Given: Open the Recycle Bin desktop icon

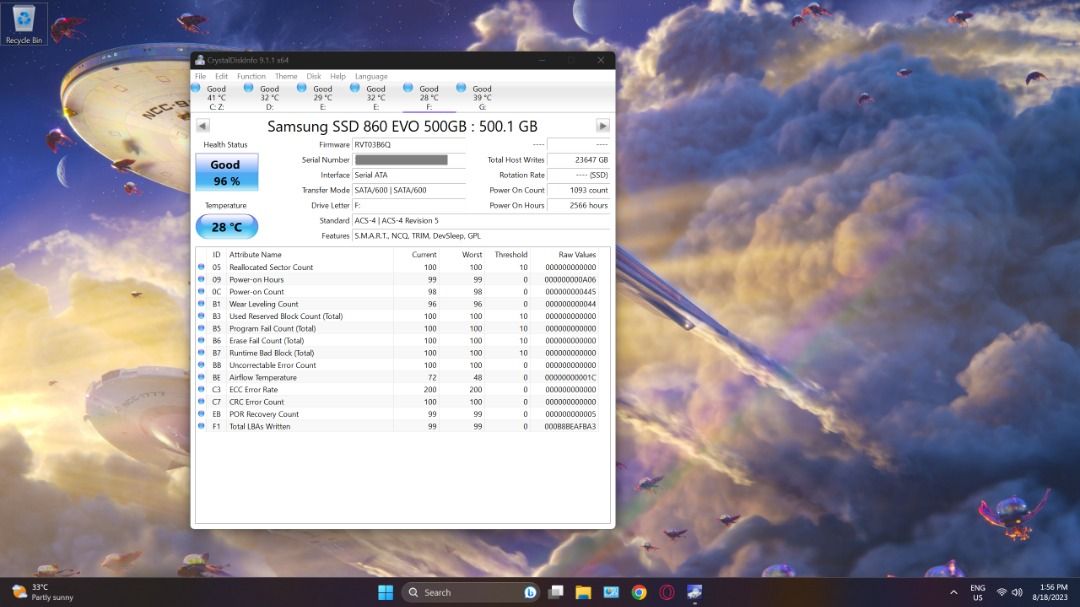Looking at the screenshot, I should pyautogui.click(x=23, y=24).
